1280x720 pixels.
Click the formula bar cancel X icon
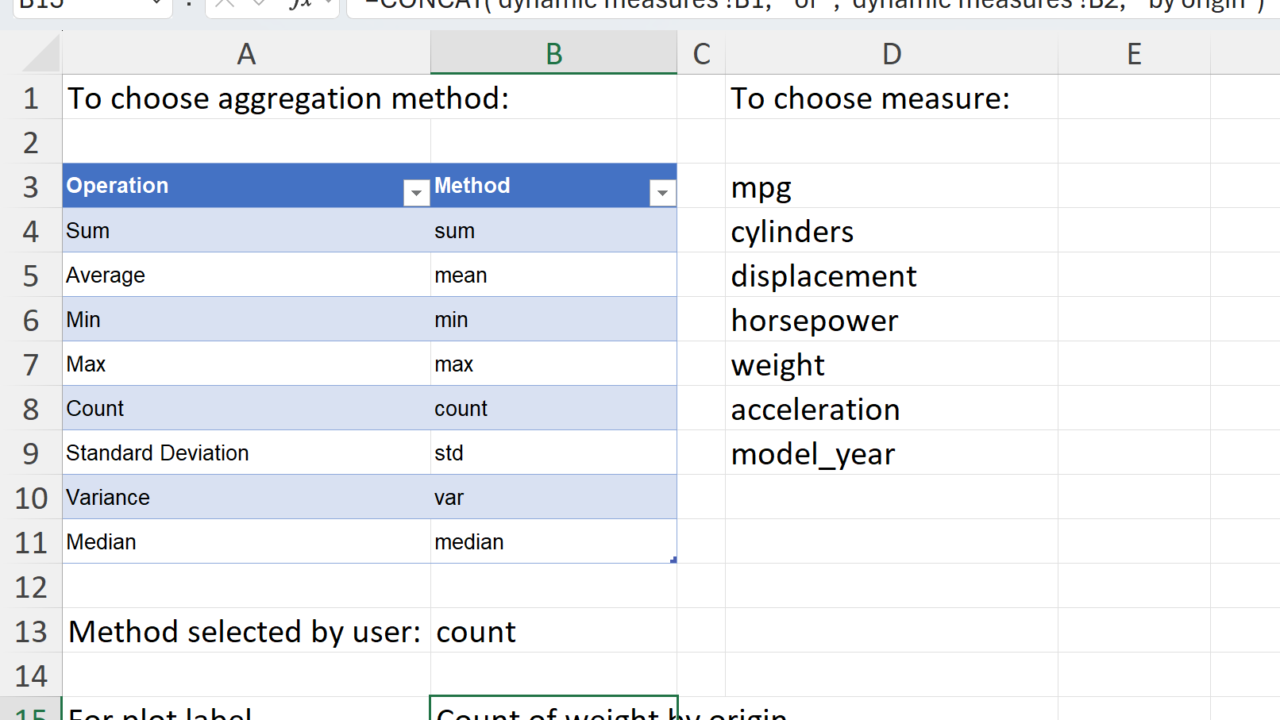[x=226, y=4]
